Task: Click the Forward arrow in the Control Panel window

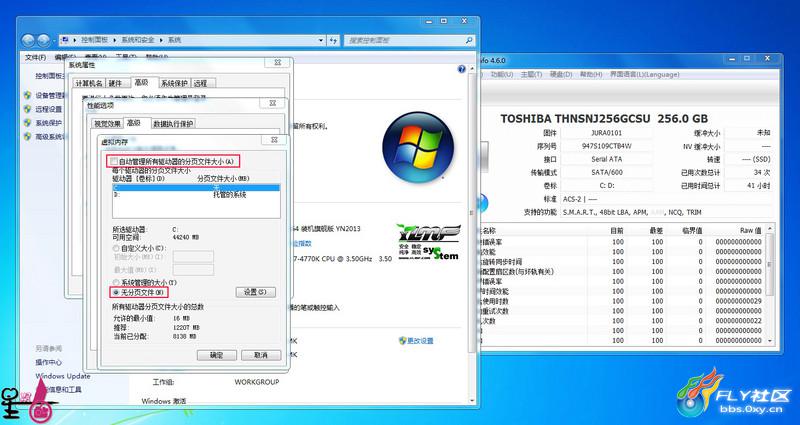Action: [x=44, y=40]
